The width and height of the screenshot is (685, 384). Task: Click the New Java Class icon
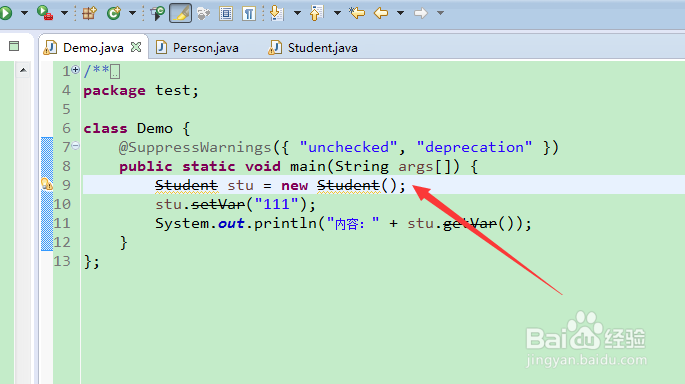click(x=114, y=13)
